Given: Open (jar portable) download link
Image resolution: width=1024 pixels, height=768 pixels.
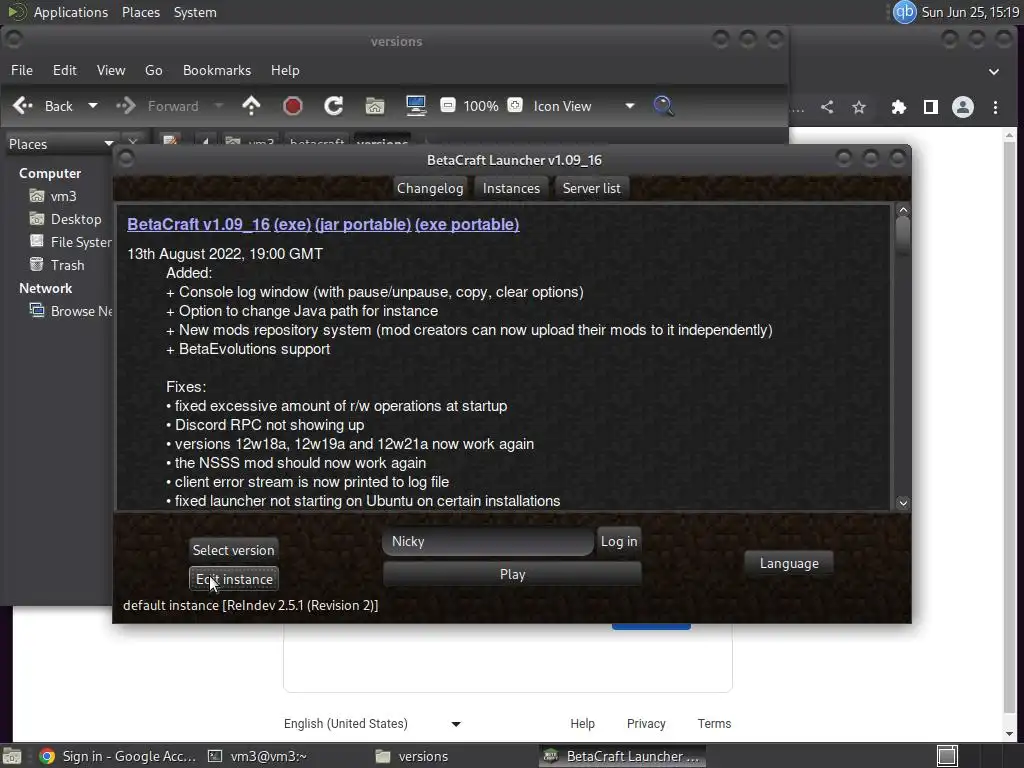Looking at the screenshot, I should (x=362, y=224).
